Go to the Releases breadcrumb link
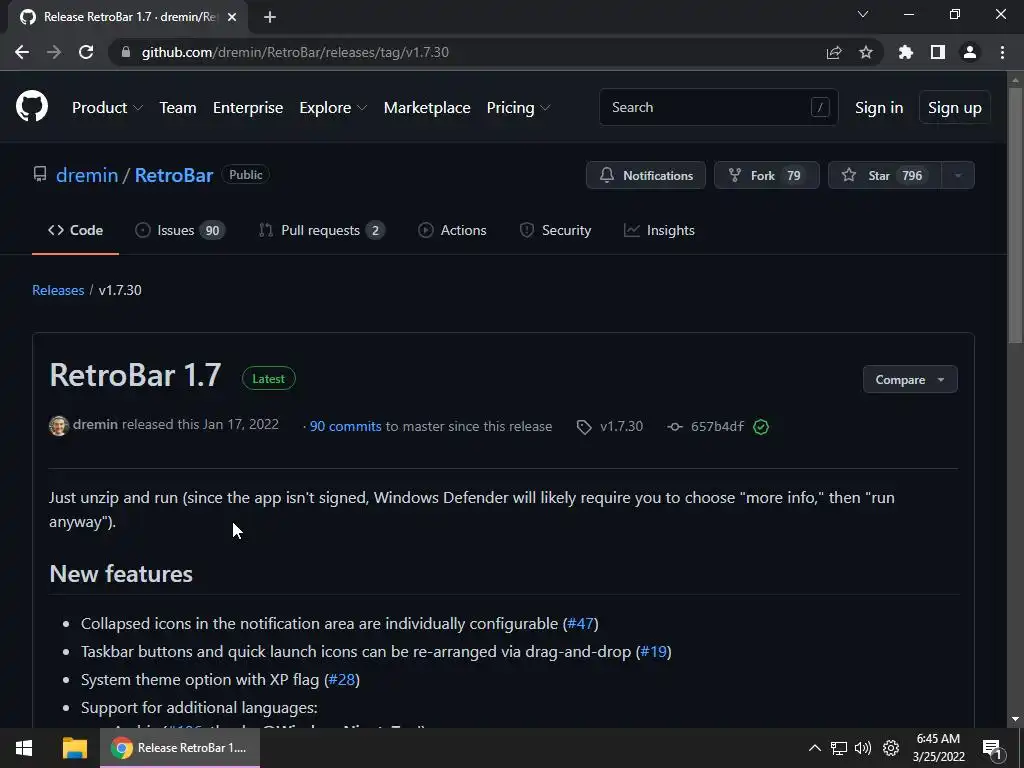Viewport: 1024px width, 768px height. click(x=58, y=290)
